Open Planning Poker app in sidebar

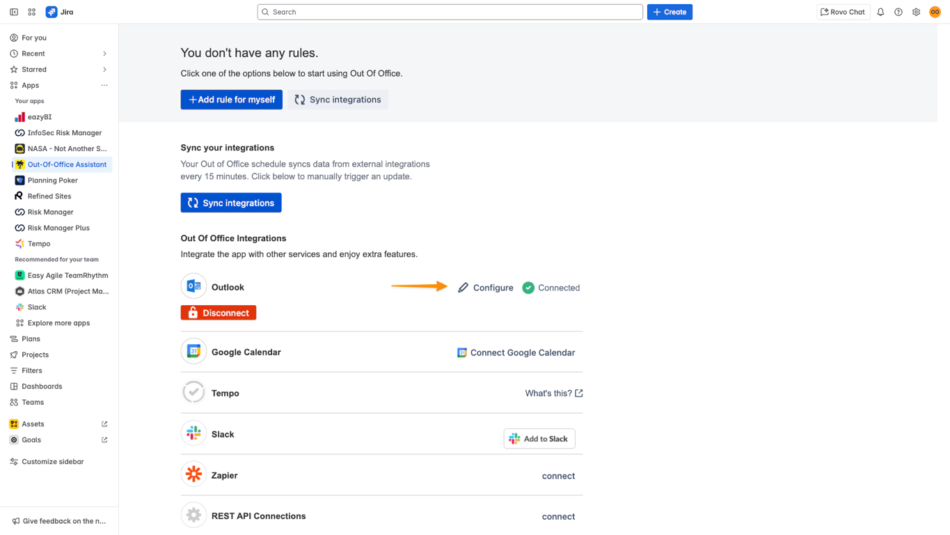(52, 180)
